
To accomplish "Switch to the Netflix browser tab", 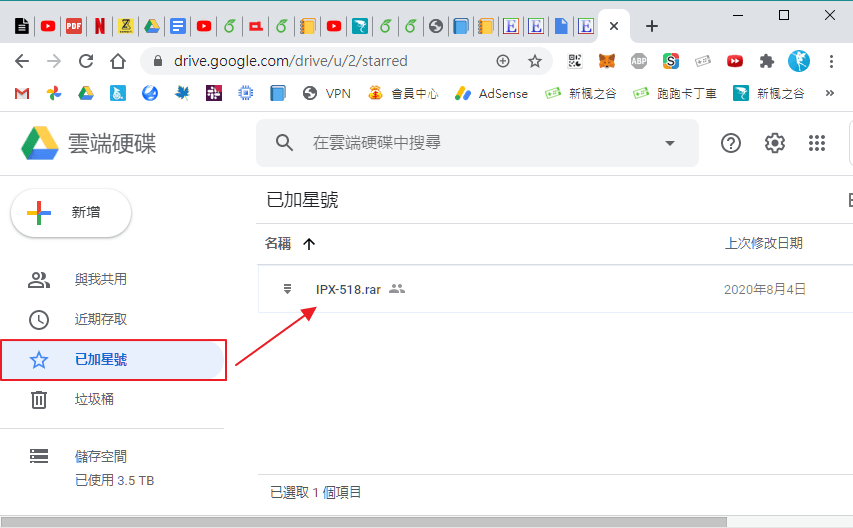I will click(x=100, y=26).
